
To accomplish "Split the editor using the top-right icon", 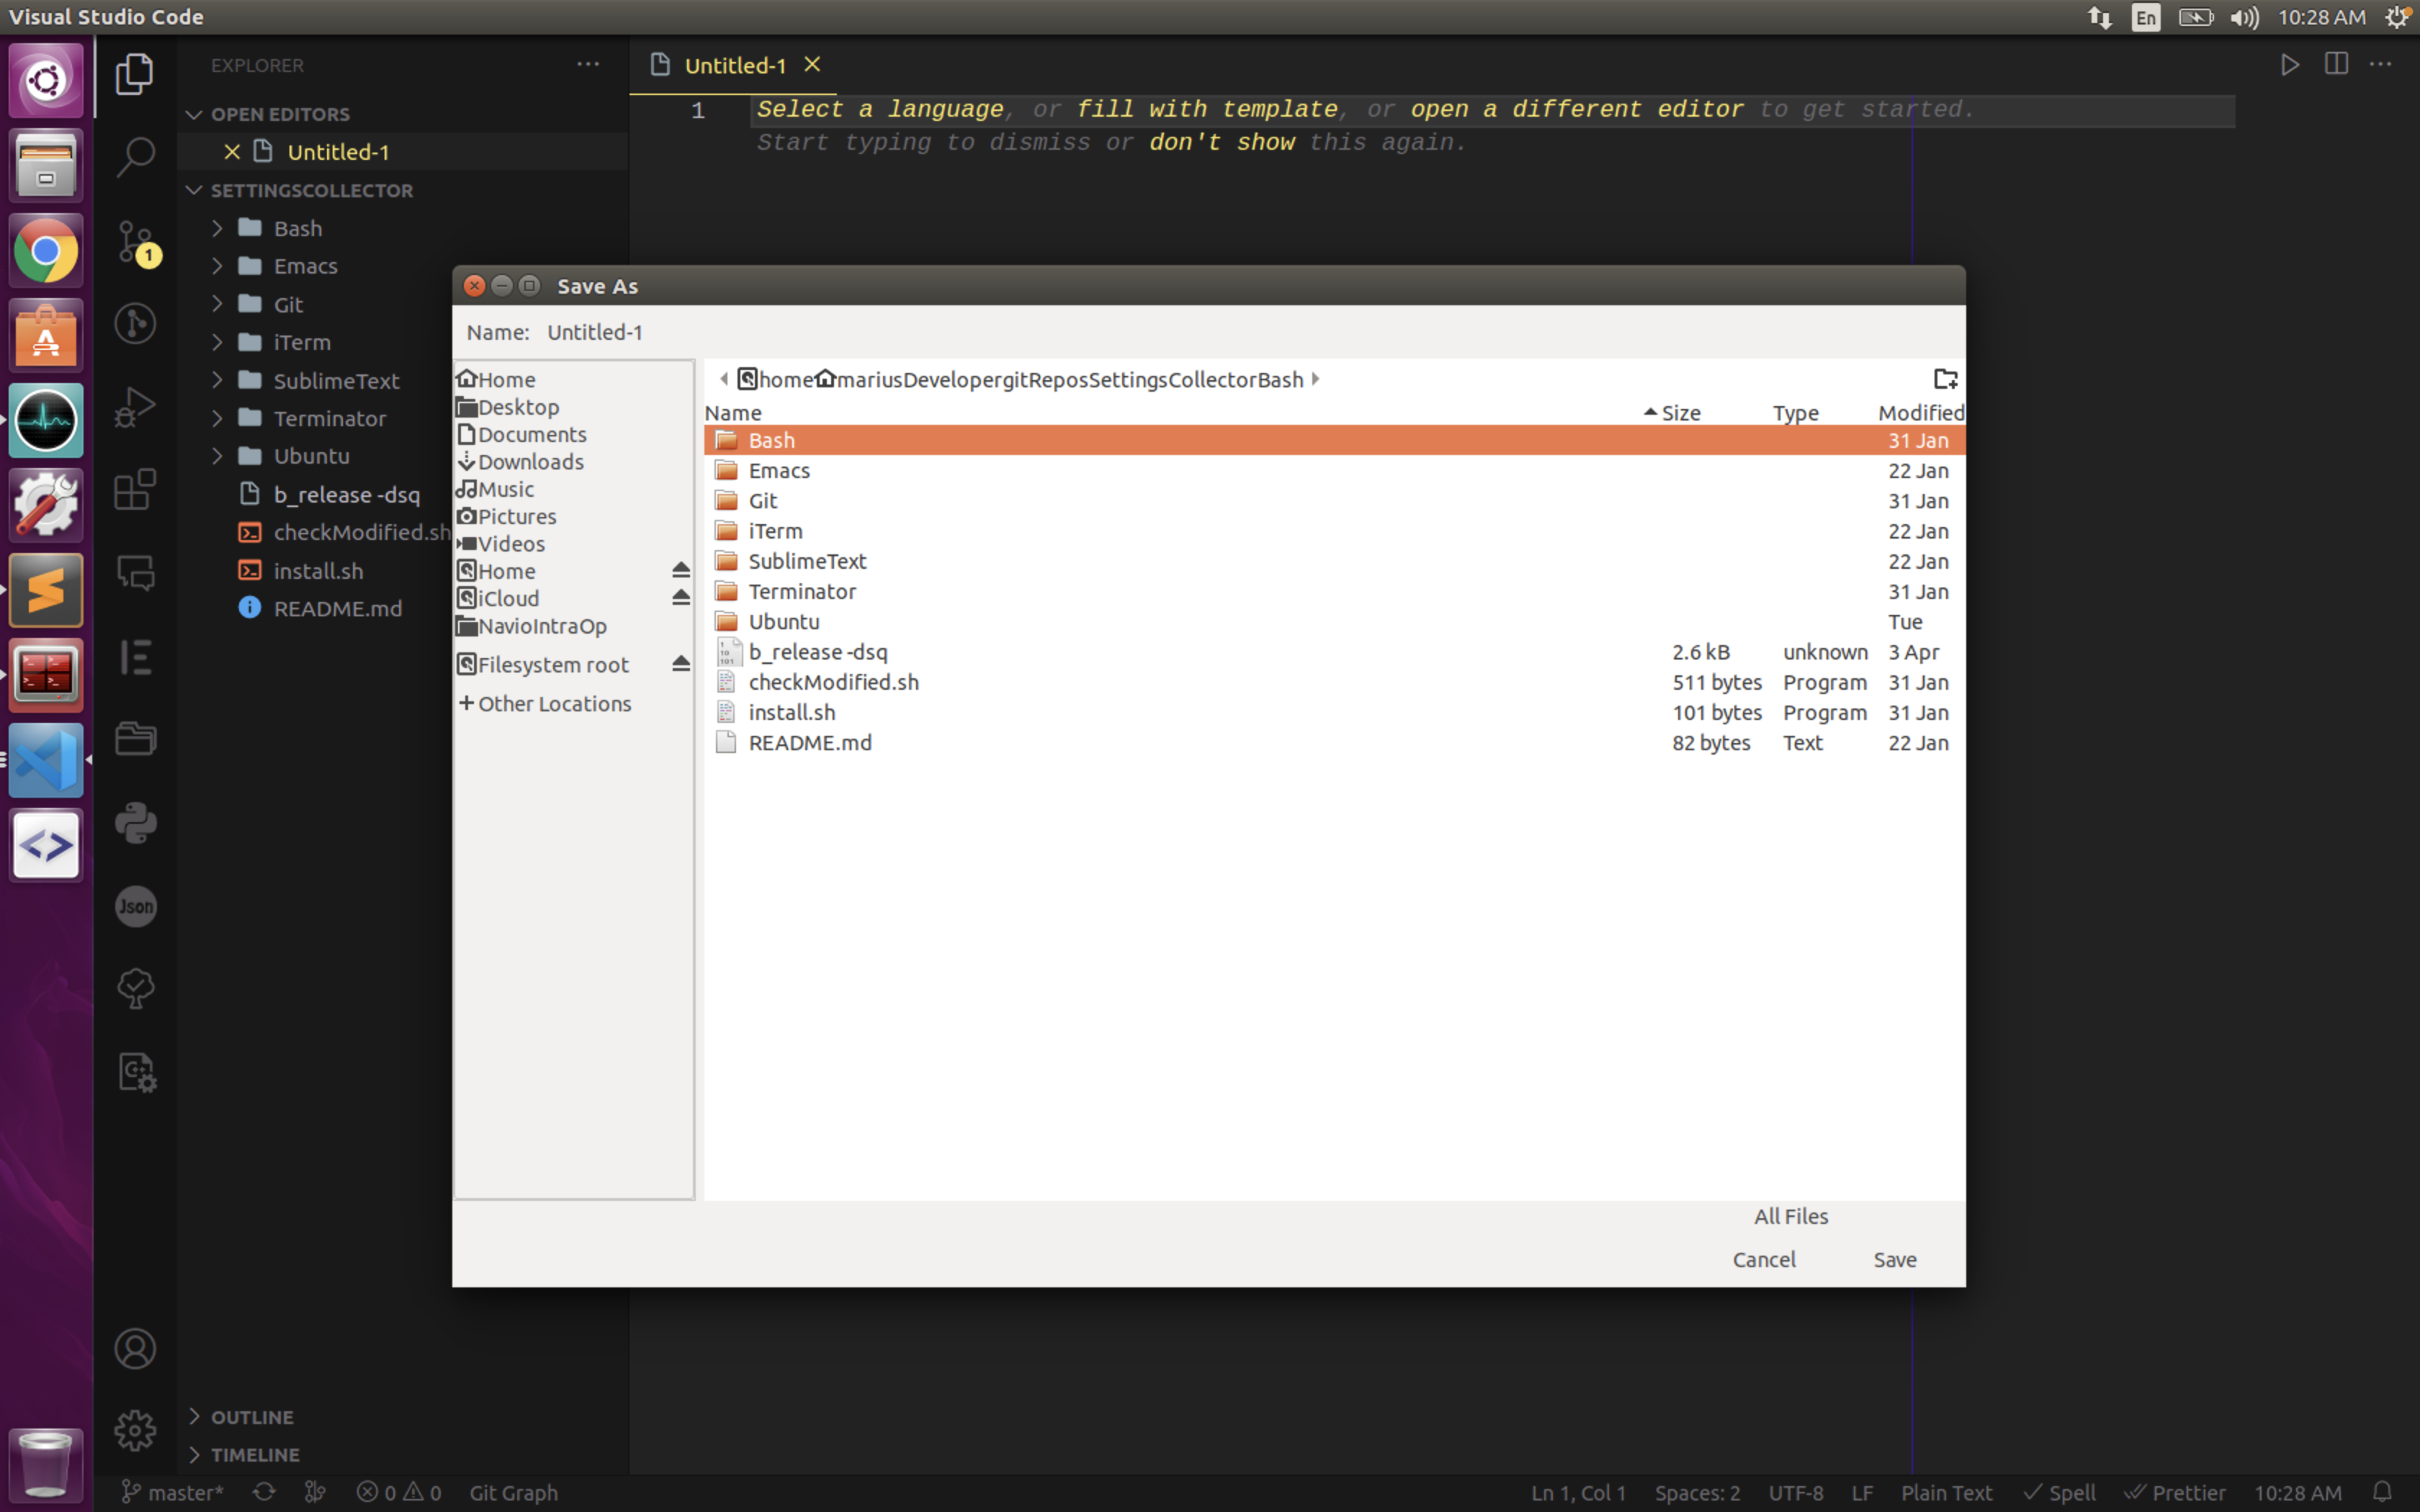I will click(2336, 64).
